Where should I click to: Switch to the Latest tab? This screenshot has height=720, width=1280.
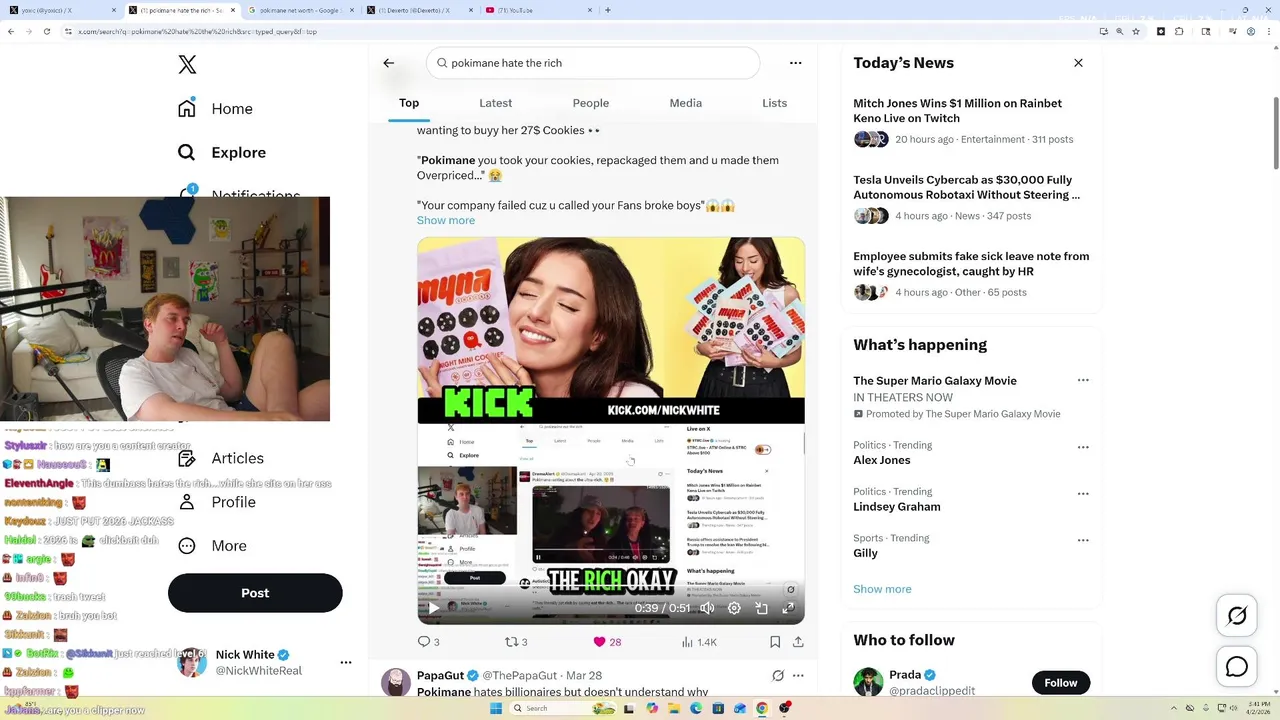pos(495,103)
